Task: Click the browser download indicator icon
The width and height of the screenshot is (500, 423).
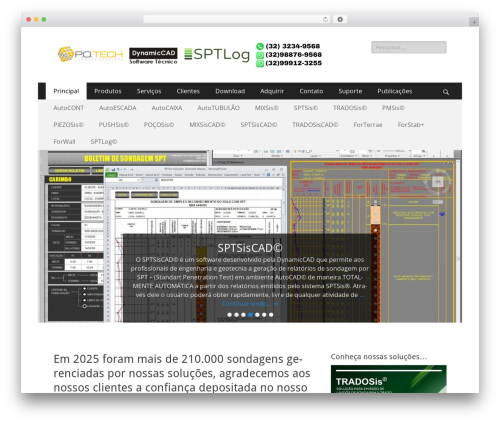Action: coord(340,20)
